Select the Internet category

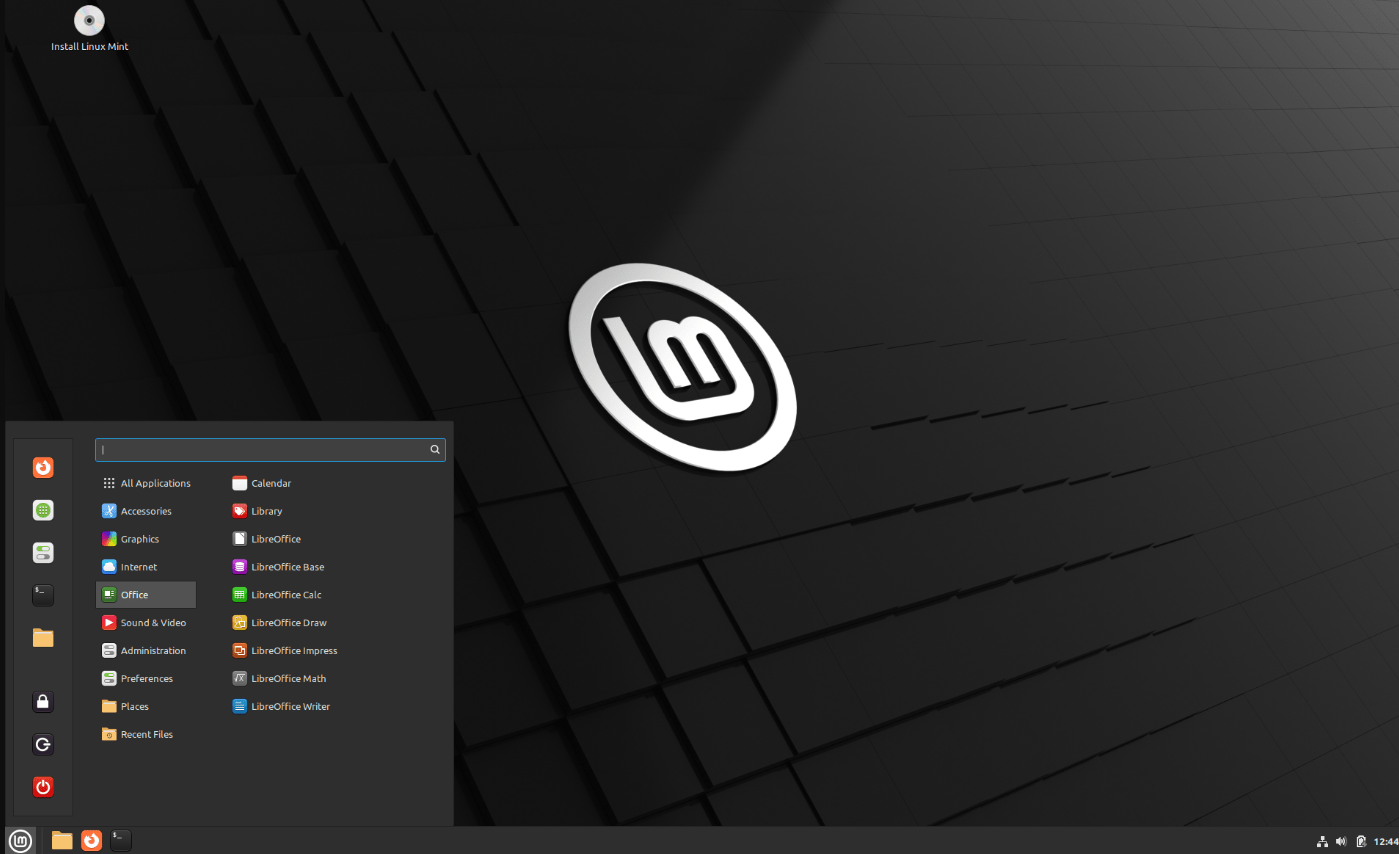coord(146,567)
